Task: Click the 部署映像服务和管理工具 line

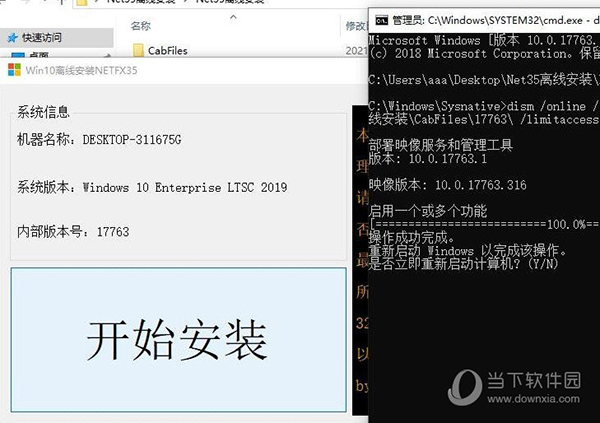Action: 440,145
